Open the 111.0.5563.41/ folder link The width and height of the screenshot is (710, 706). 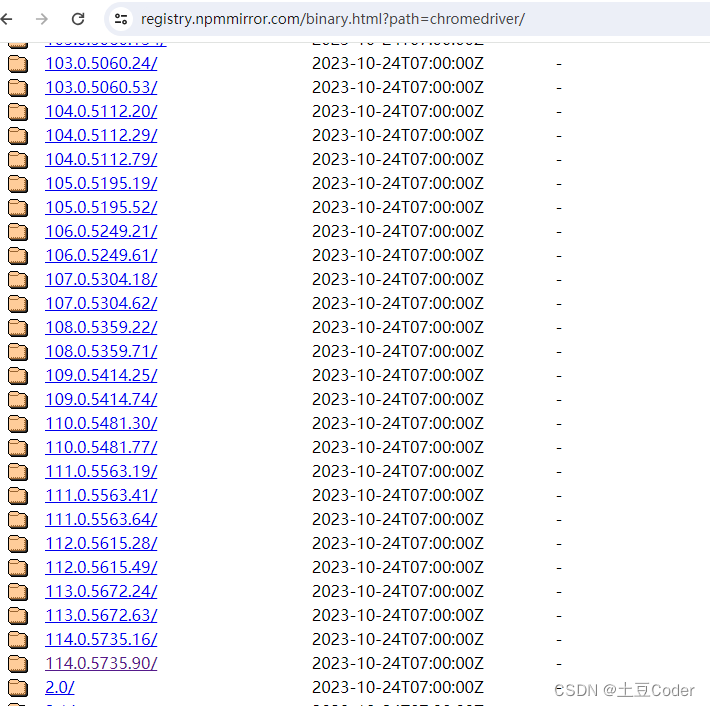point(101,495)
